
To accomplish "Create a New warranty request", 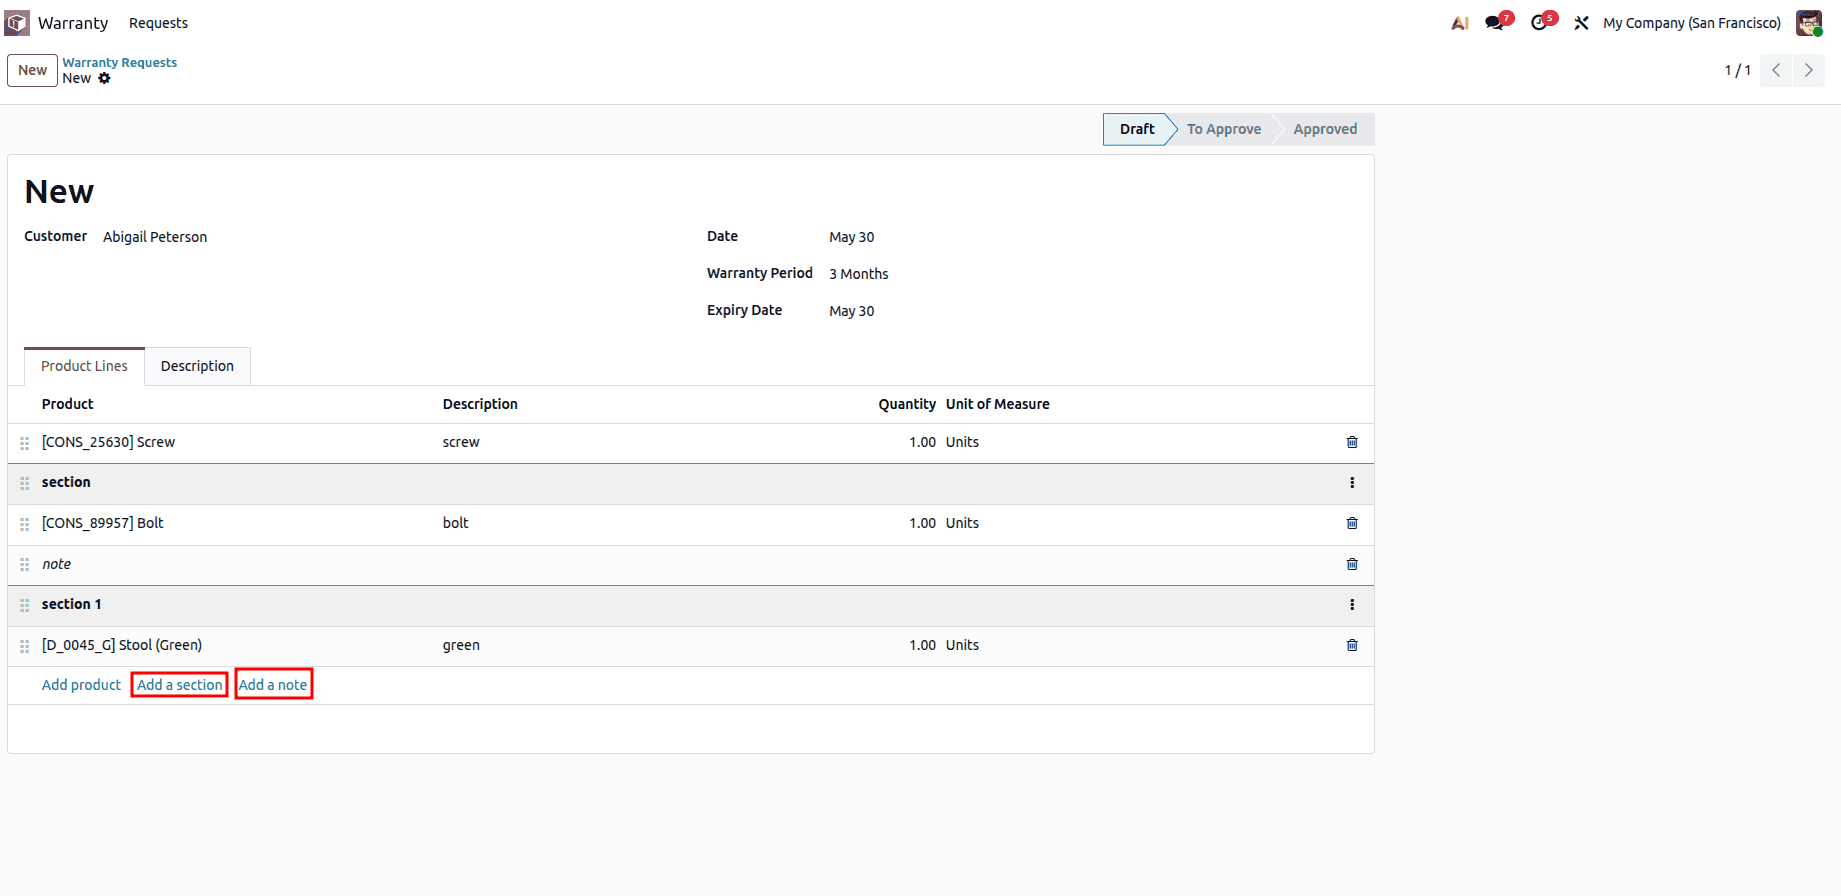I will point(32,70).
